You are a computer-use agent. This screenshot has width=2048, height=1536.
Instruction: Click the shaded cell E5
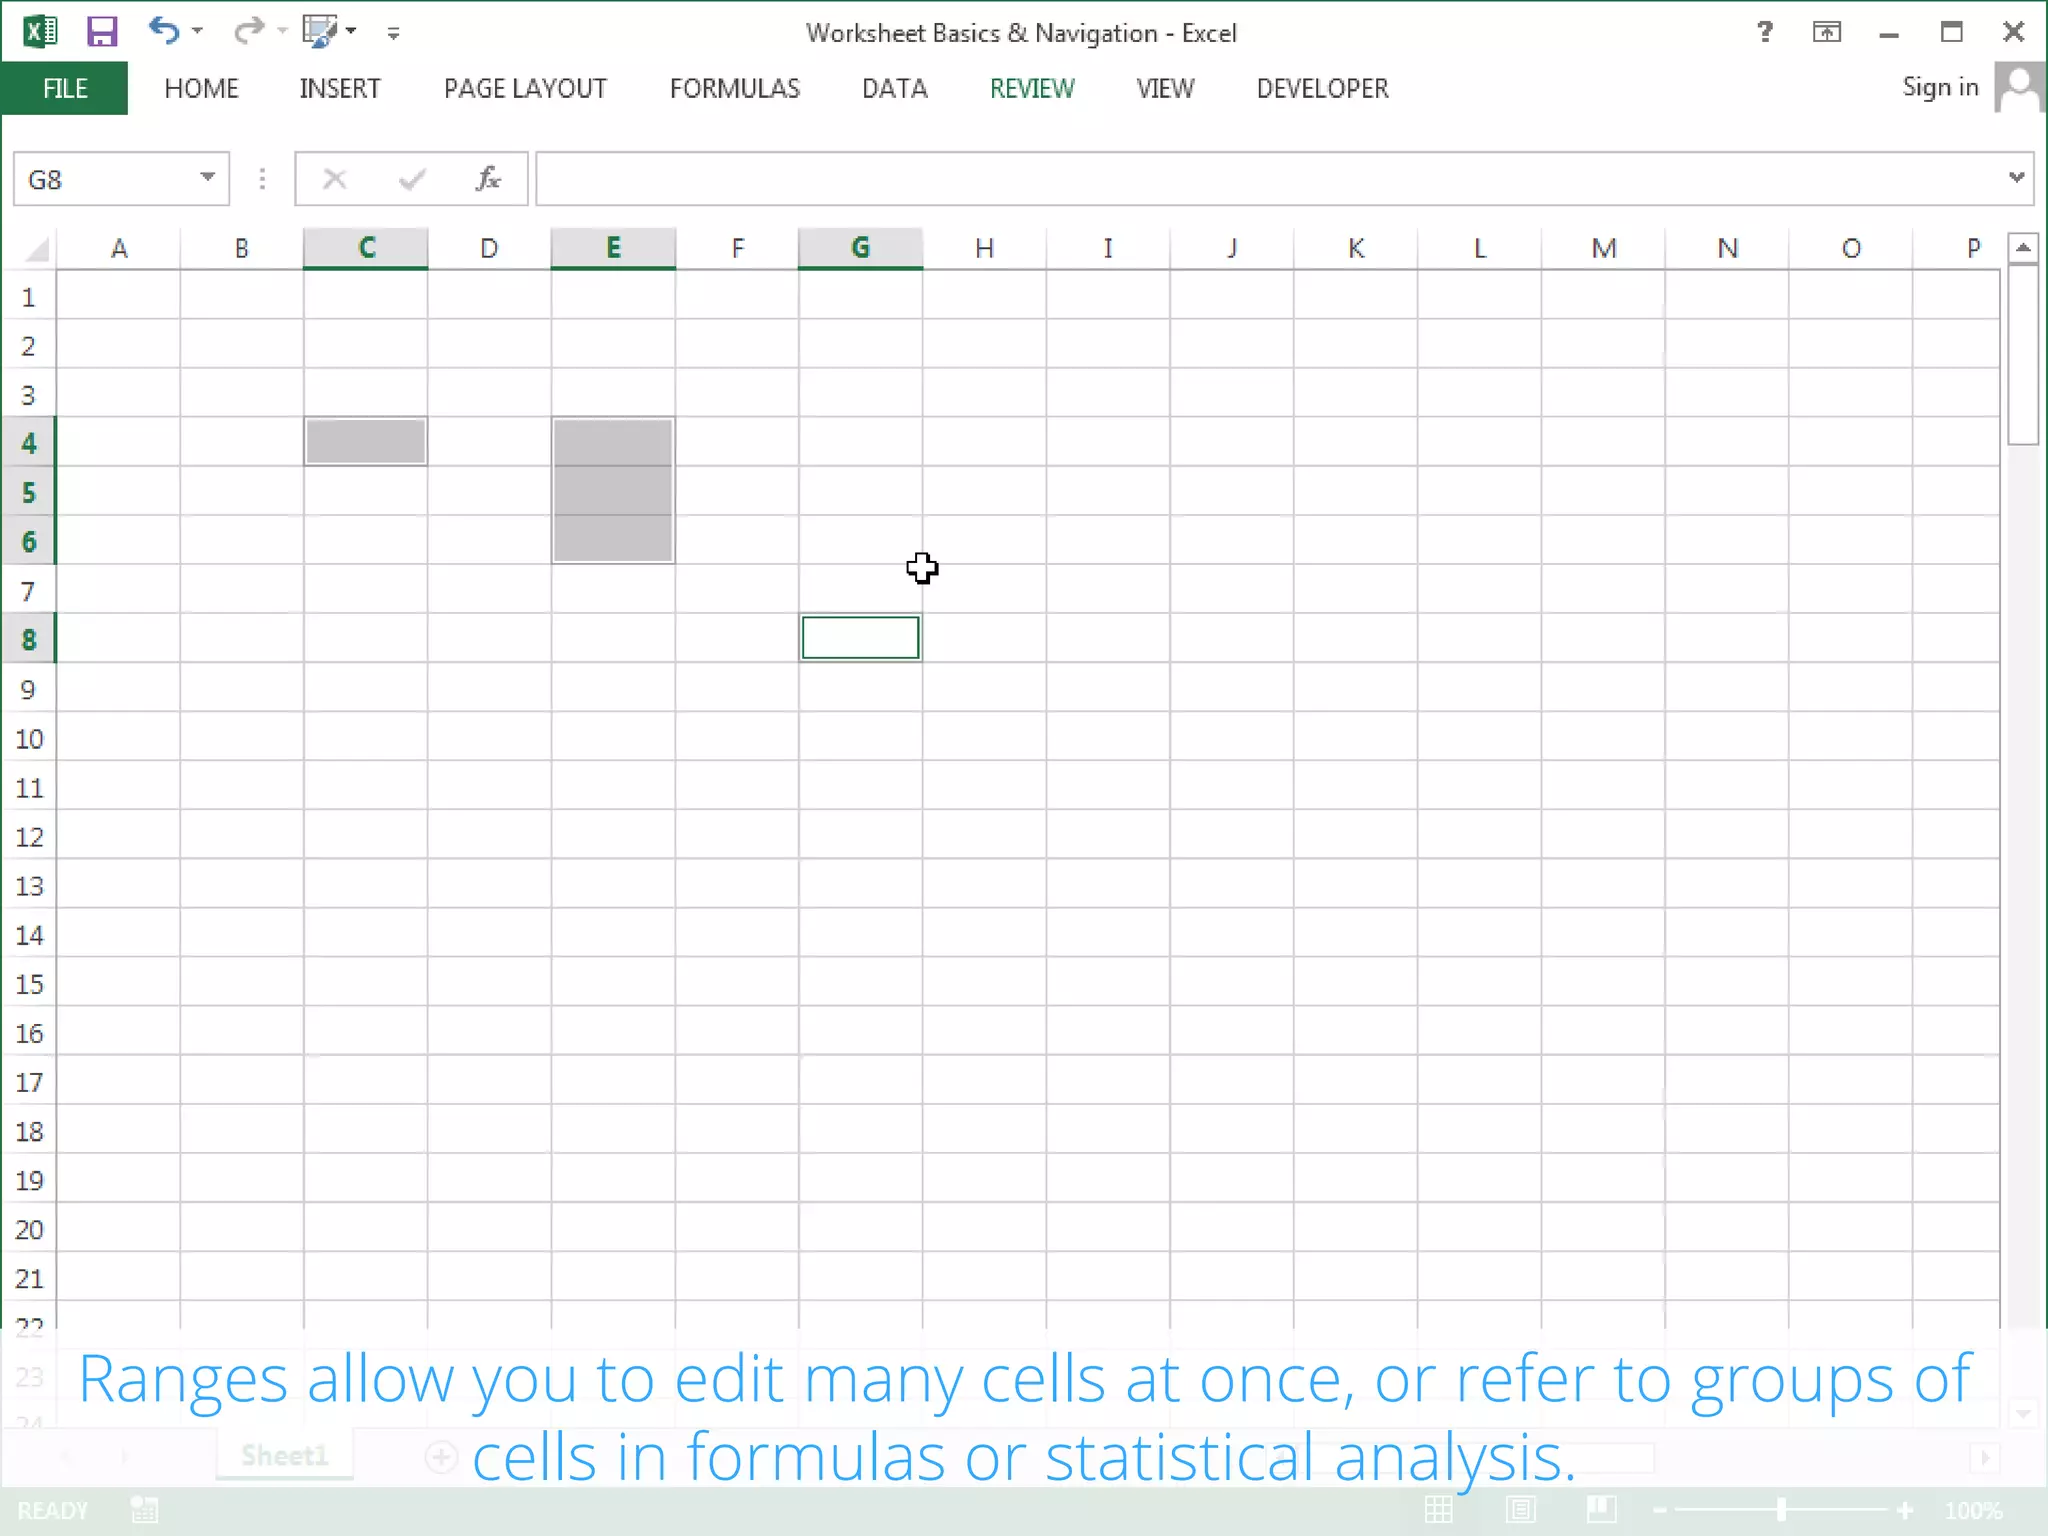click(x=613, y=491)
